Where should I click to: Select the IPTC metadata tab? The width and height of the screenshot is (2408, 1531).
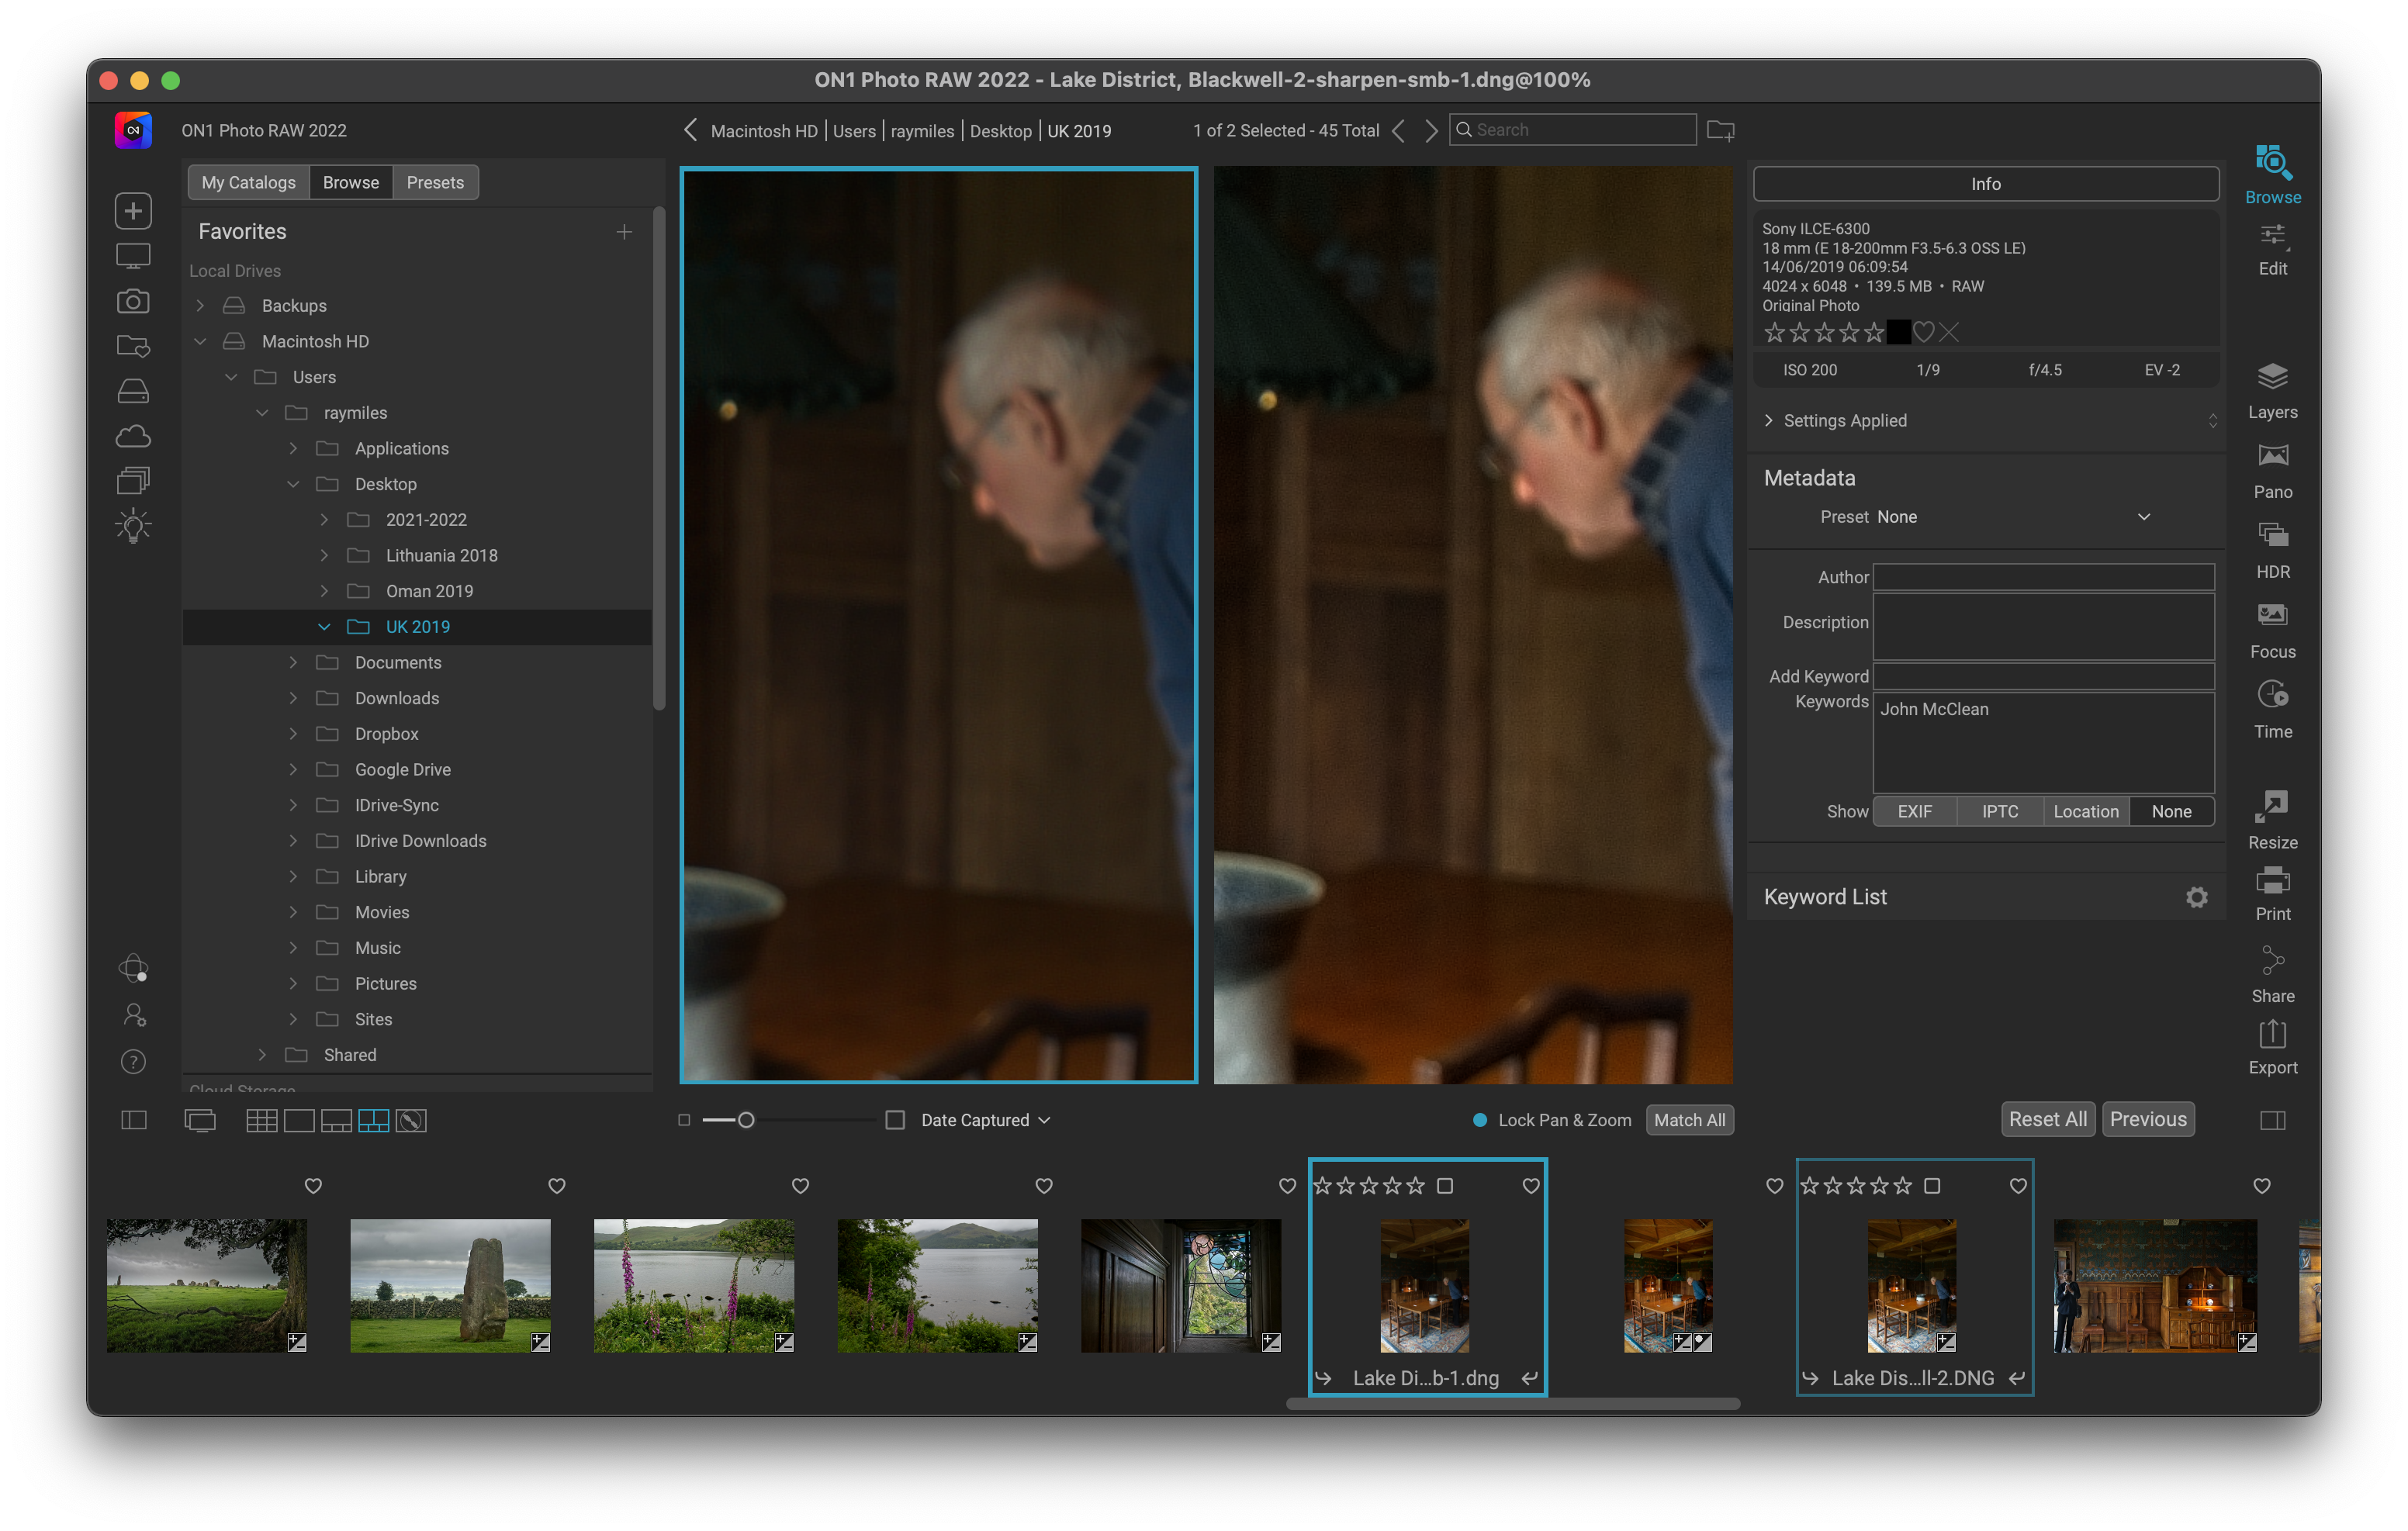coord(2000,811)
